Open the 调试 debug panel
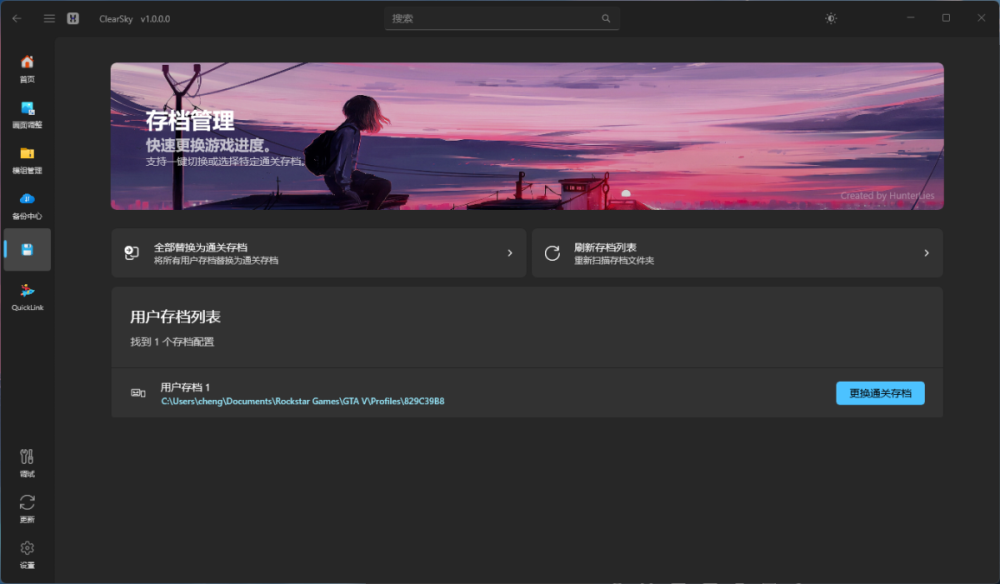The height and width of the screenshot is (584, 1000). coord(27,462)
